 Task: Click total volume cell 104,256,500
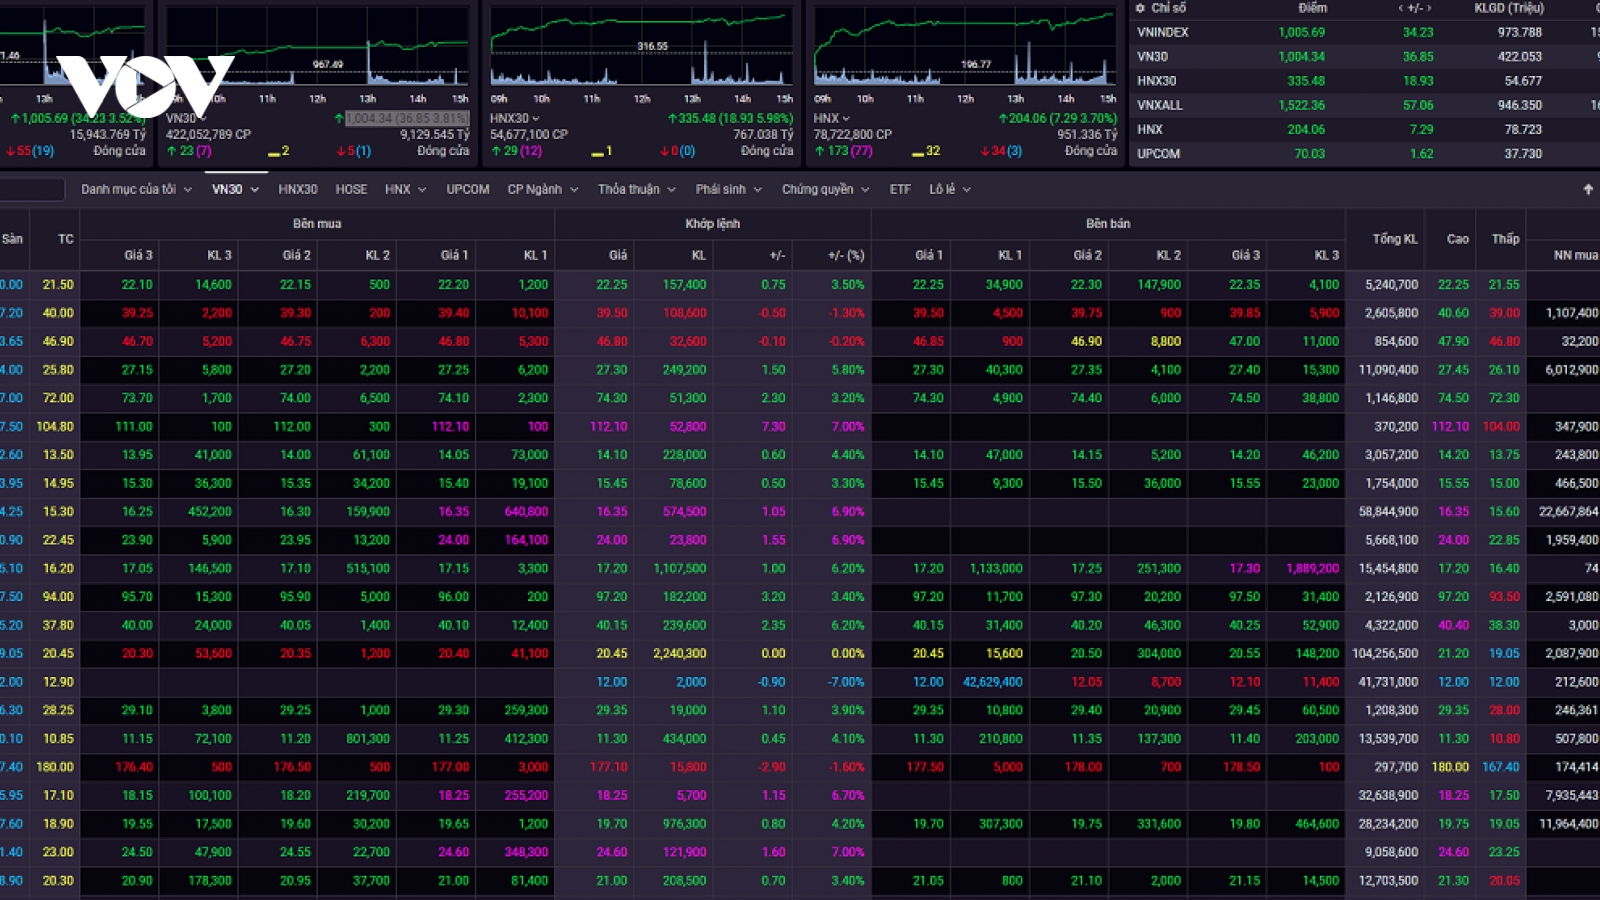click(1385, 654)
